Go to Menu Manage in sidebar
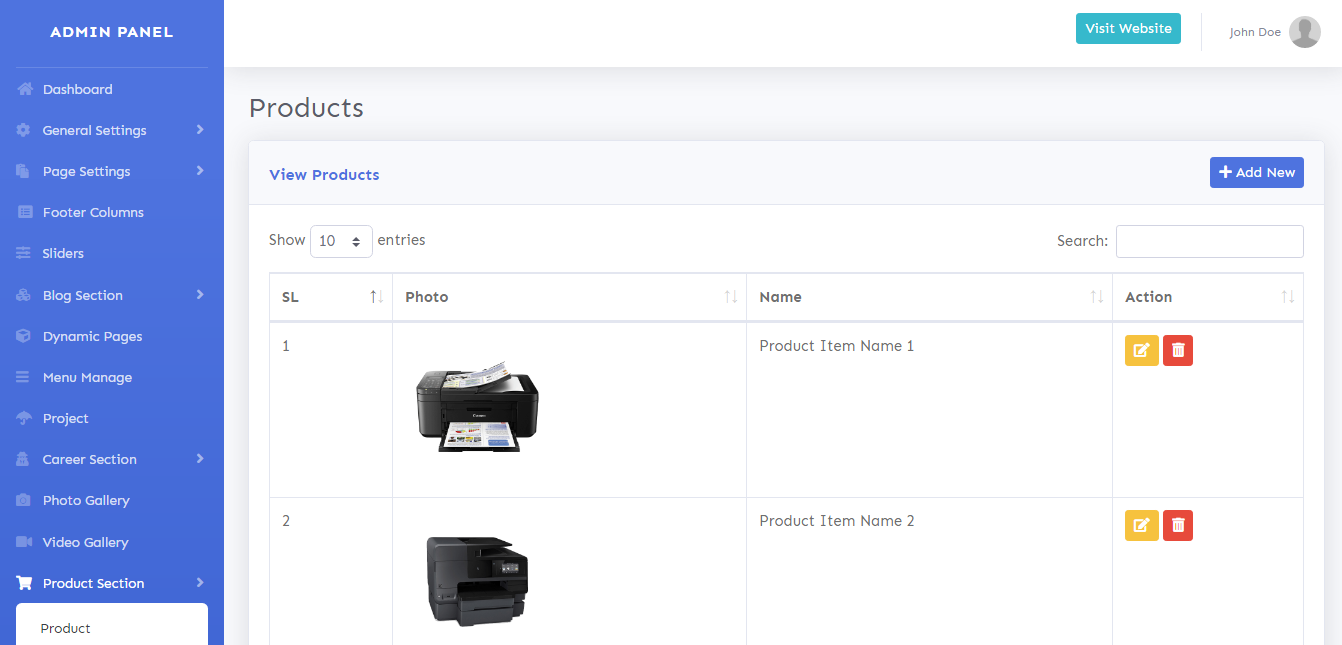This screenshot has width=1342, height=645. pos(87,378)
